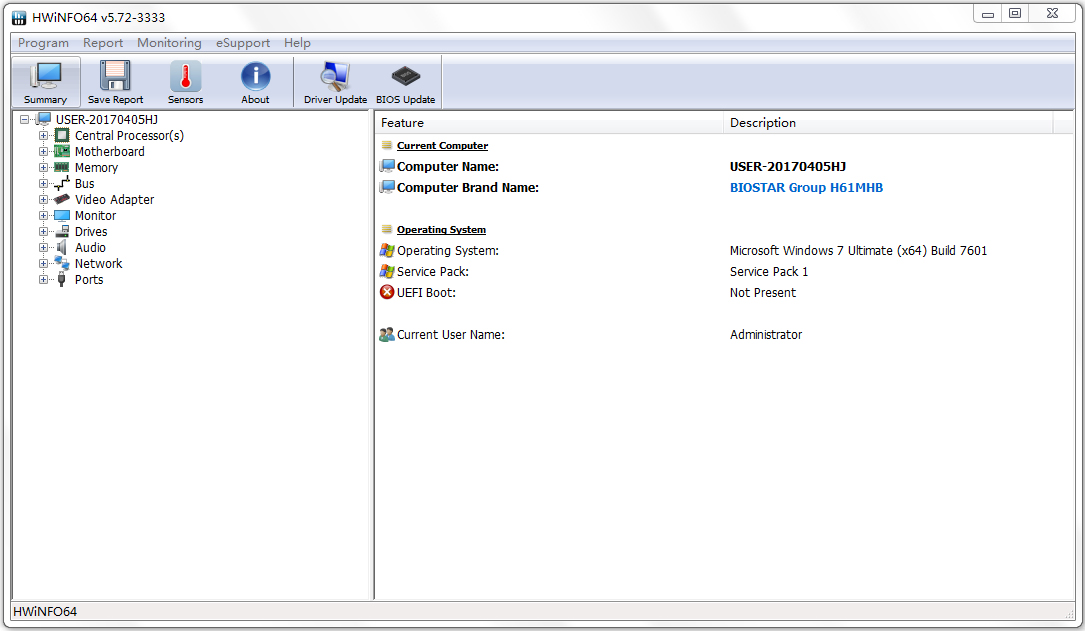
Task: Open the Report menu
Action: coord(103,43)
